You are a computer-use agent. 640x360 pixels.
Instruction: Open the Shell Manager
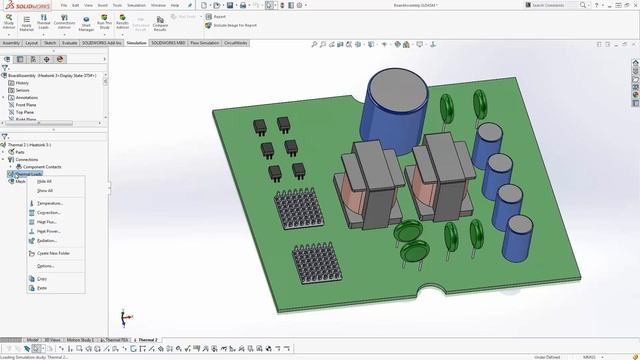click(x=86, y=24)
